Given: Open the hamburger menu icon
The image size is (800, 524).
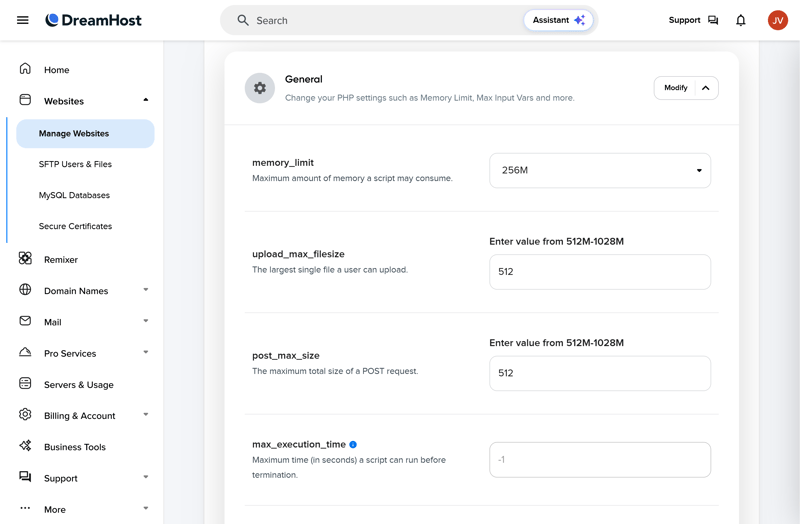Looking at the screenshot, I should 22,20.
